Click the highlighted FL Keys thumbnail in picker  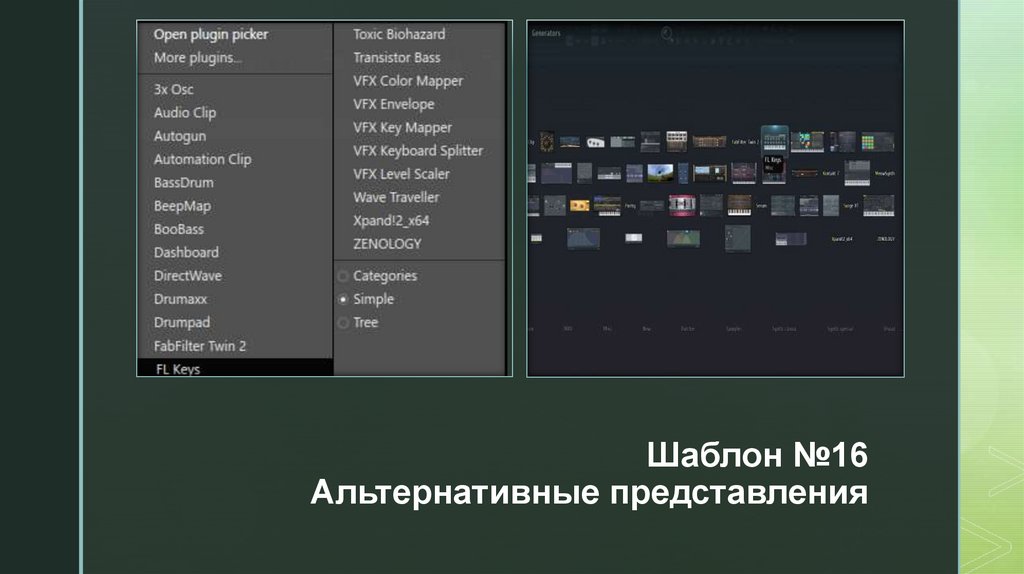(x=775, y=140)
